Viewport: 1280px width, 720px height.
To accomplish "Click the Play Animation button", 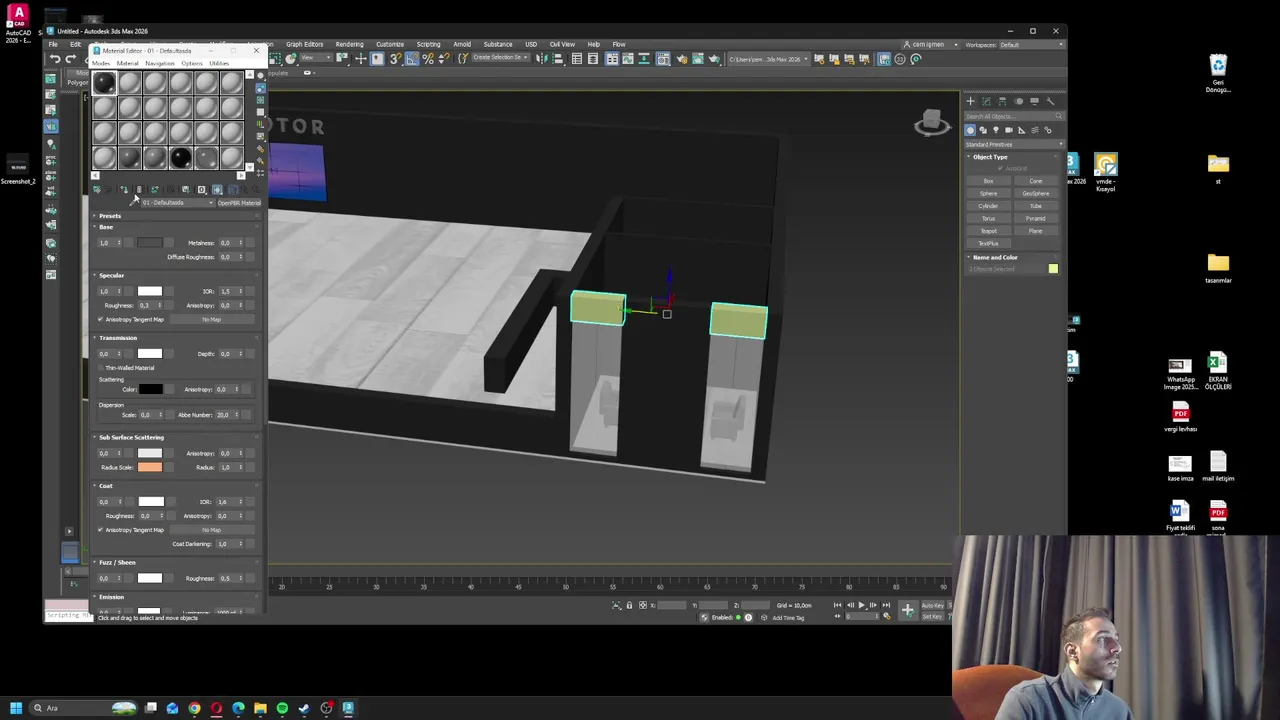I will pos(861,605).
